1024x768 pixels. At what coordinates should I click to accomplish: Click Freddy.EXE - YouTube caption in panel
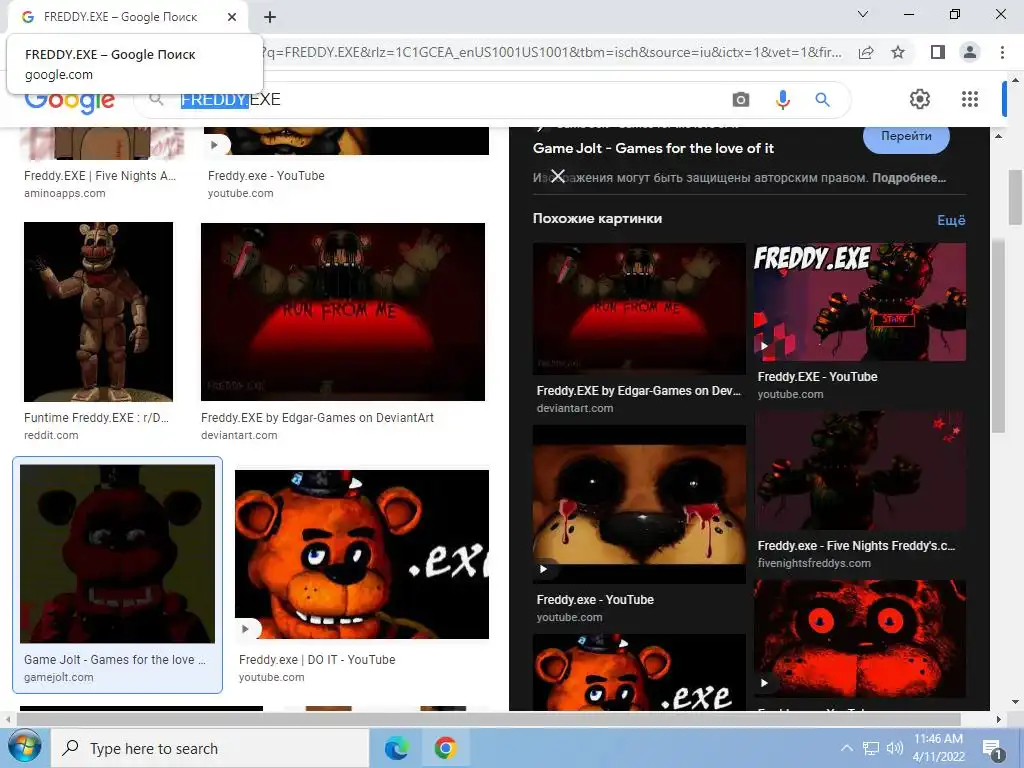click(x=817, y=376)
